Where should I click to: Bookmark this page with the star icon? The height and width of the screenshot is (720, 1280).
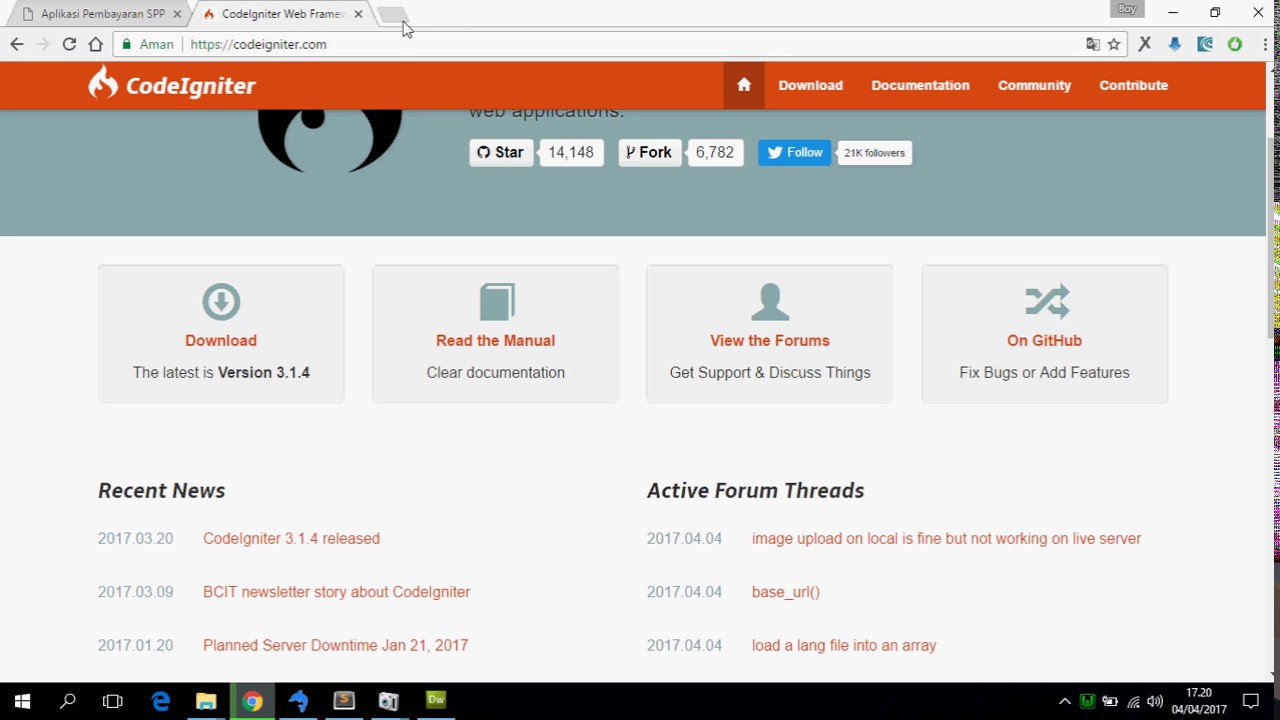point(1114,44)
